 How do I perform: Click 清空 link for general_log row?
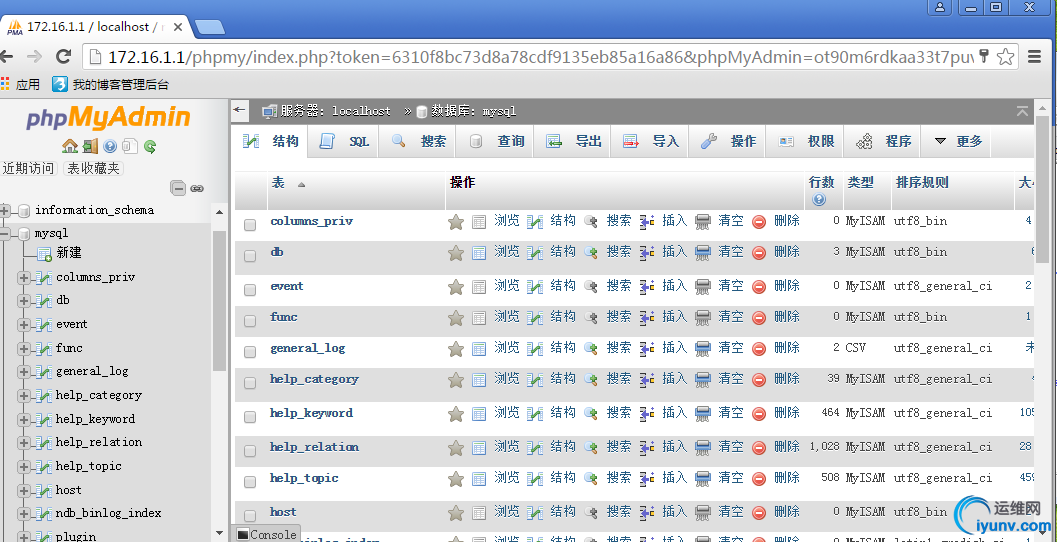[x=731, y=348]
